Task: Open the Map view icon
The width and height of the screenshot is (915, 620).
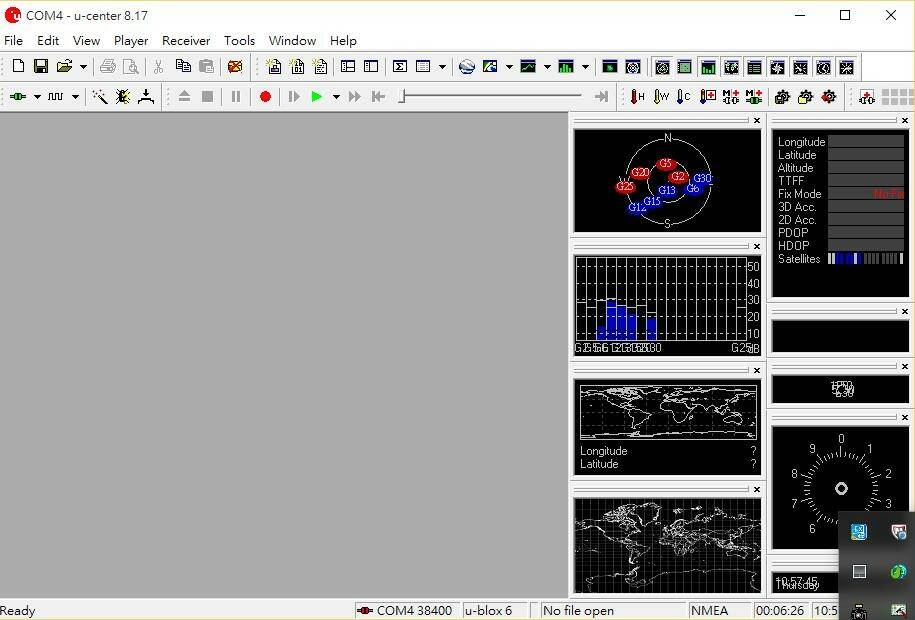Action: coord(490,67)
